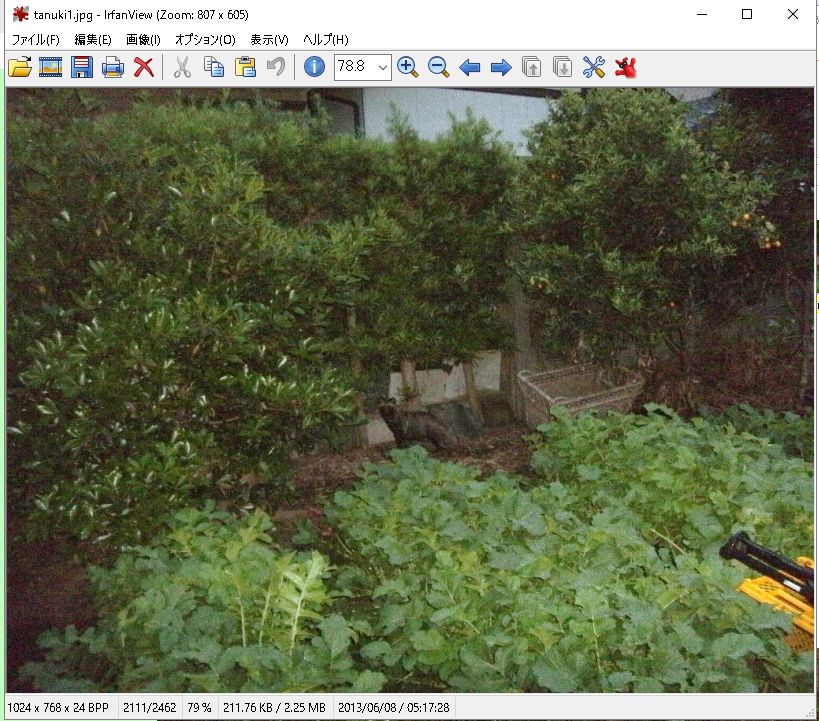
Task: Click the red IrfanView mascot About icon
Action: coord(626,68)
